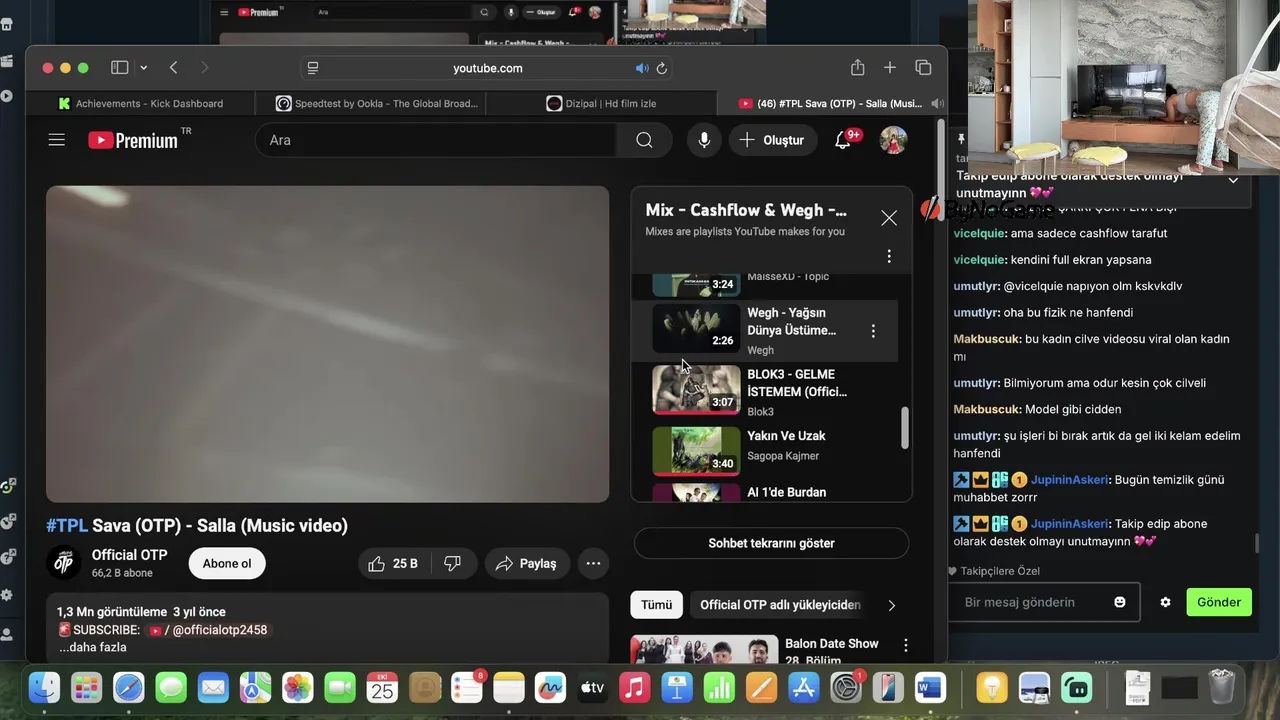Focus the Ara search field
This screenshot has width=1280, height=720.
tap(436, 140)
